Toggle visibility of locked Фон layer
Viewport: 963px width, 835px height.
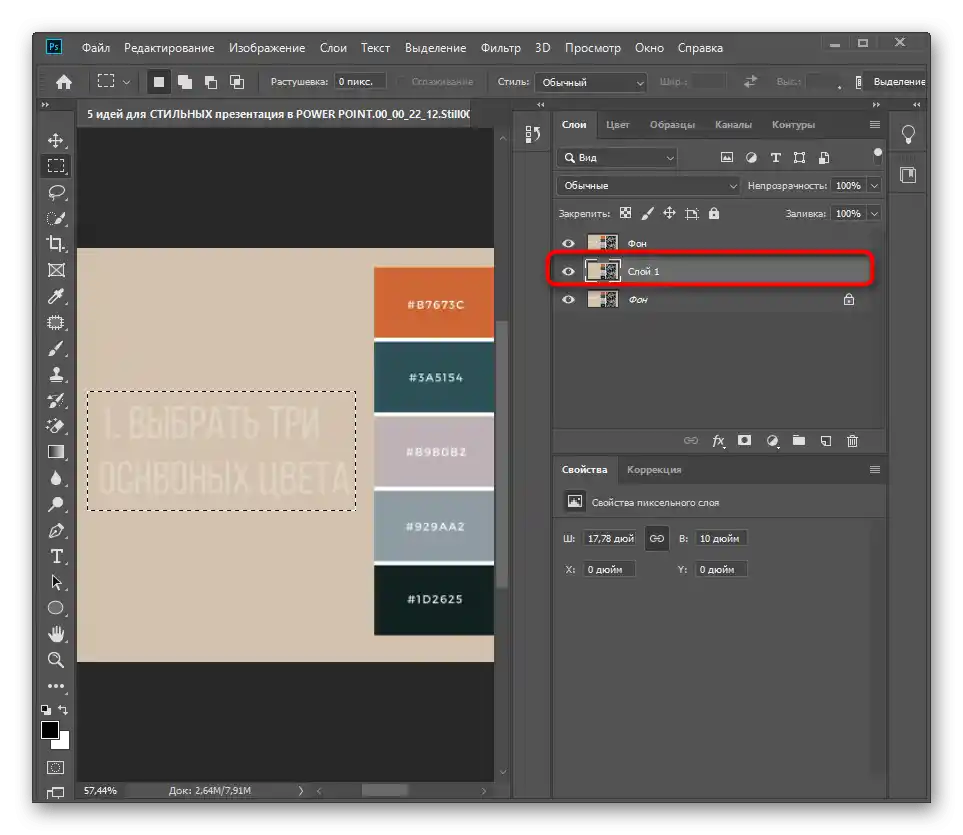569,299
